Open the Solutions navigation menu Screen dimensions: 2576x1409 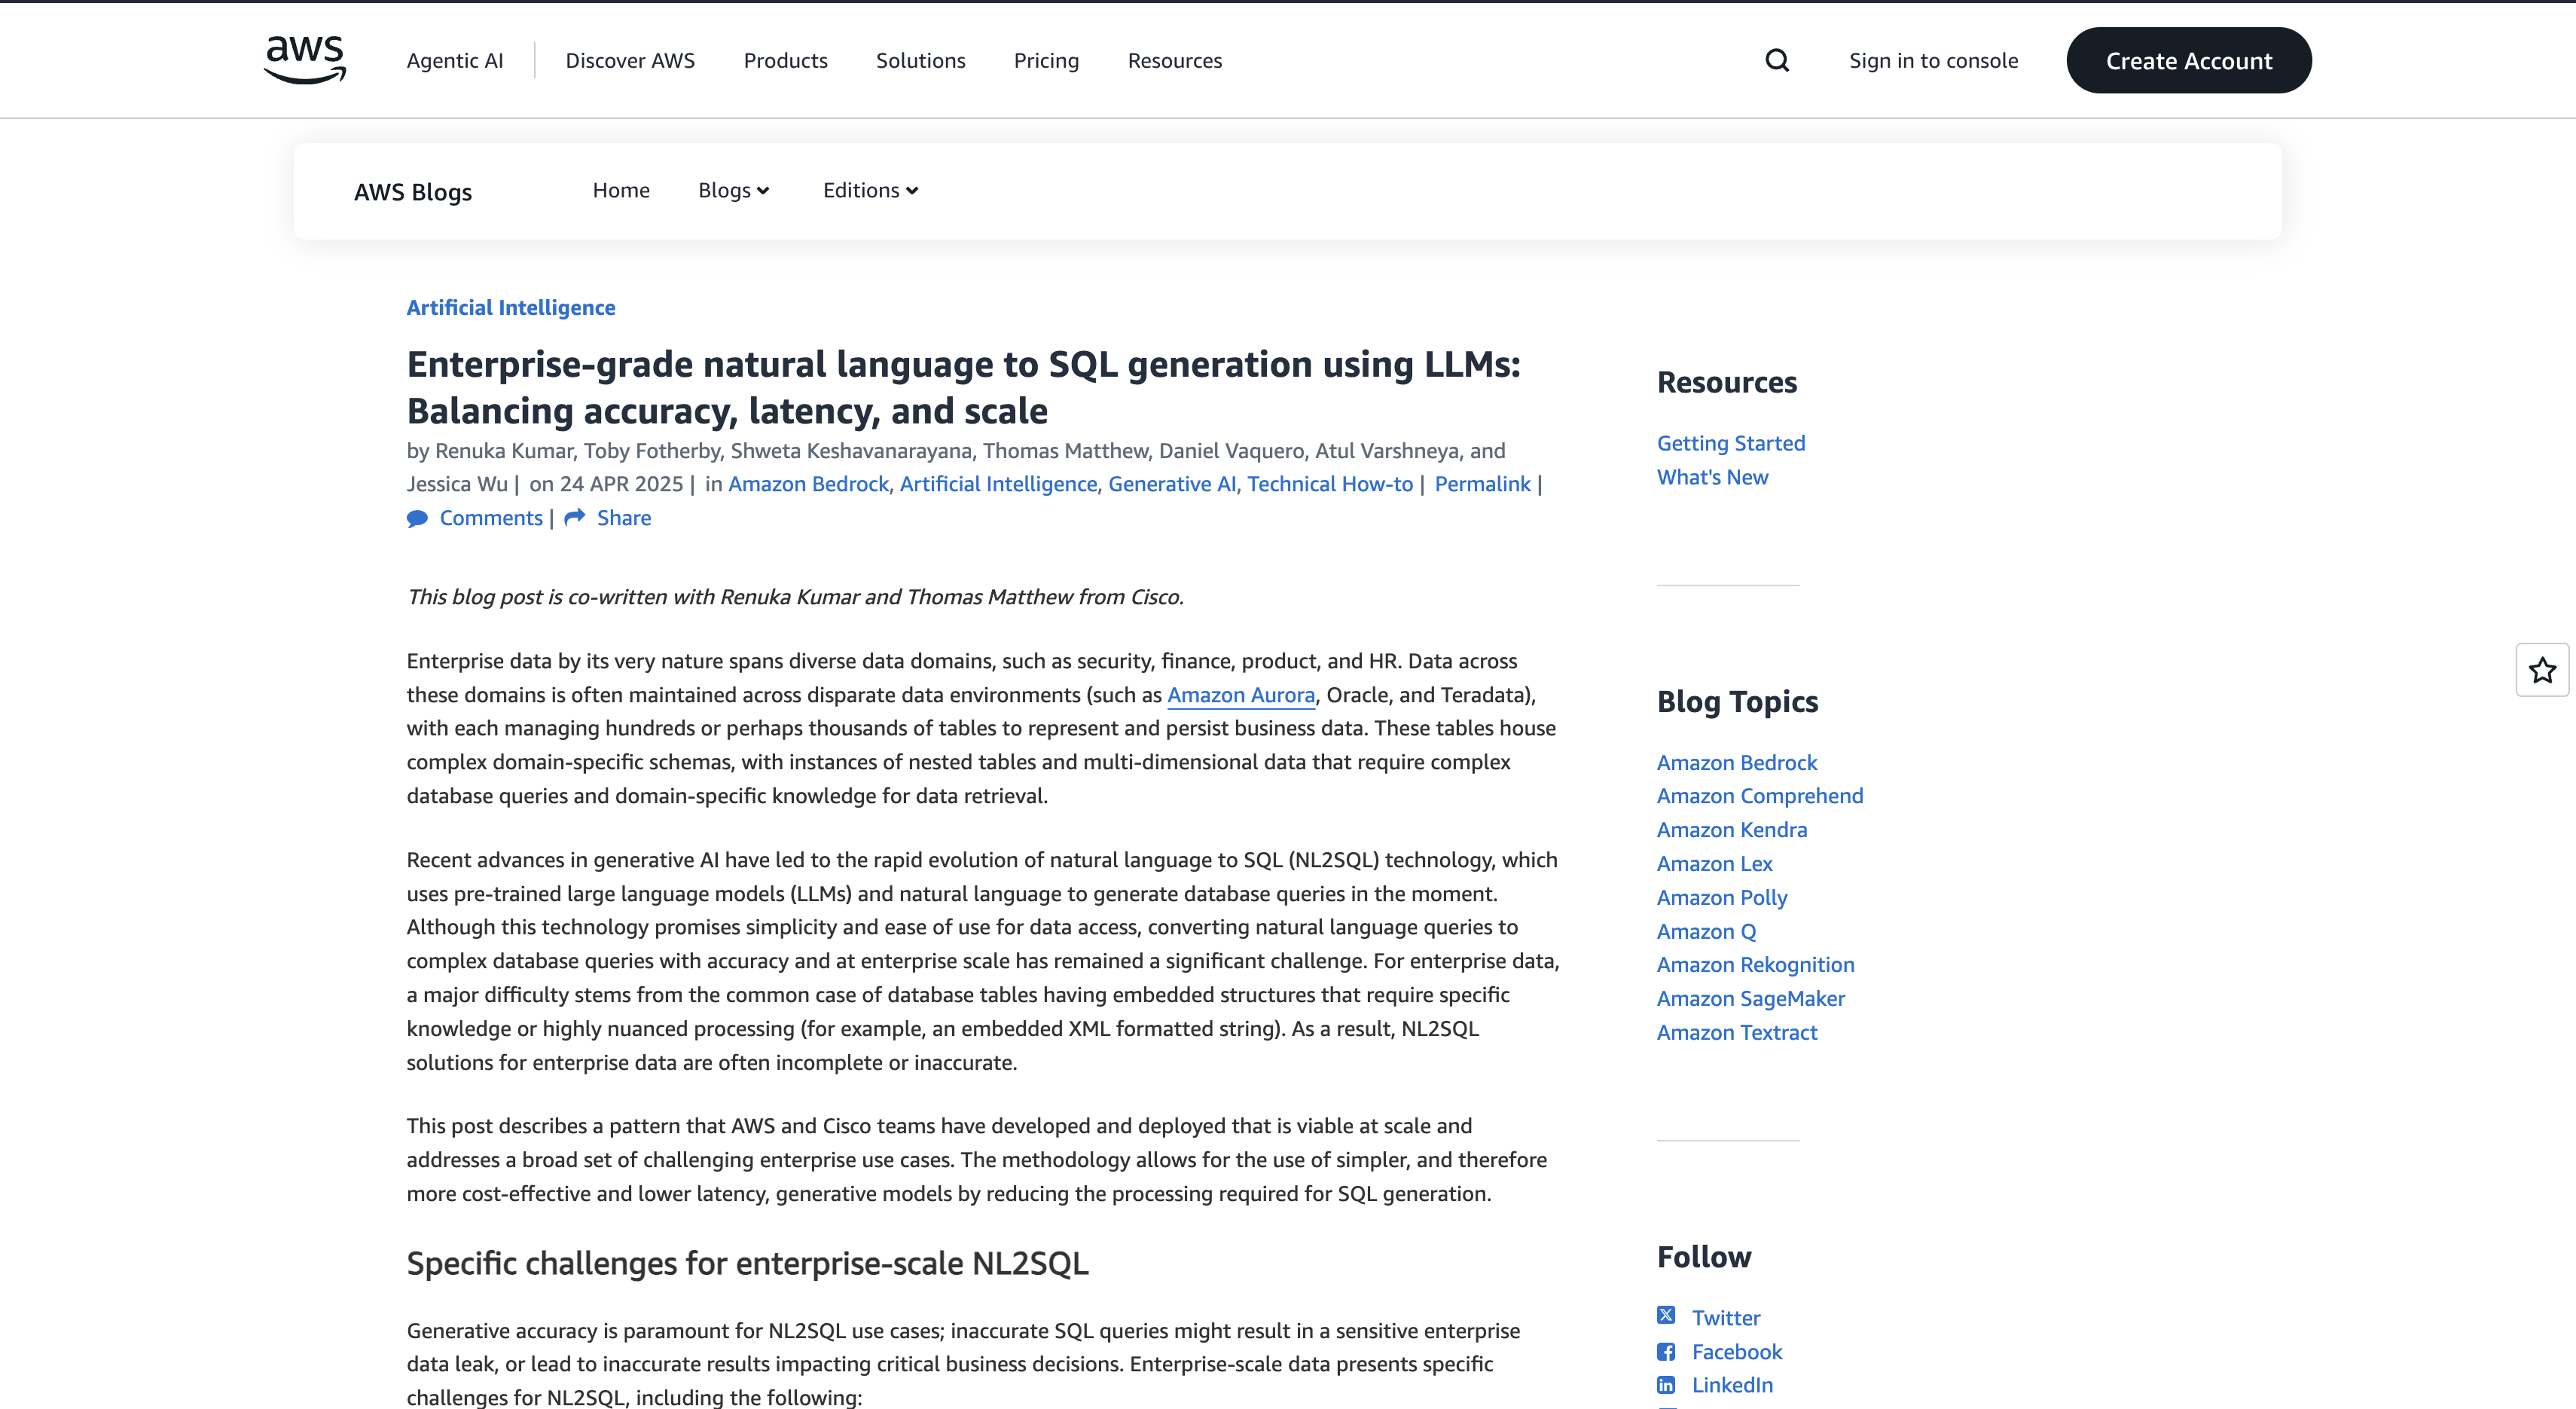[x=920, y=61]
